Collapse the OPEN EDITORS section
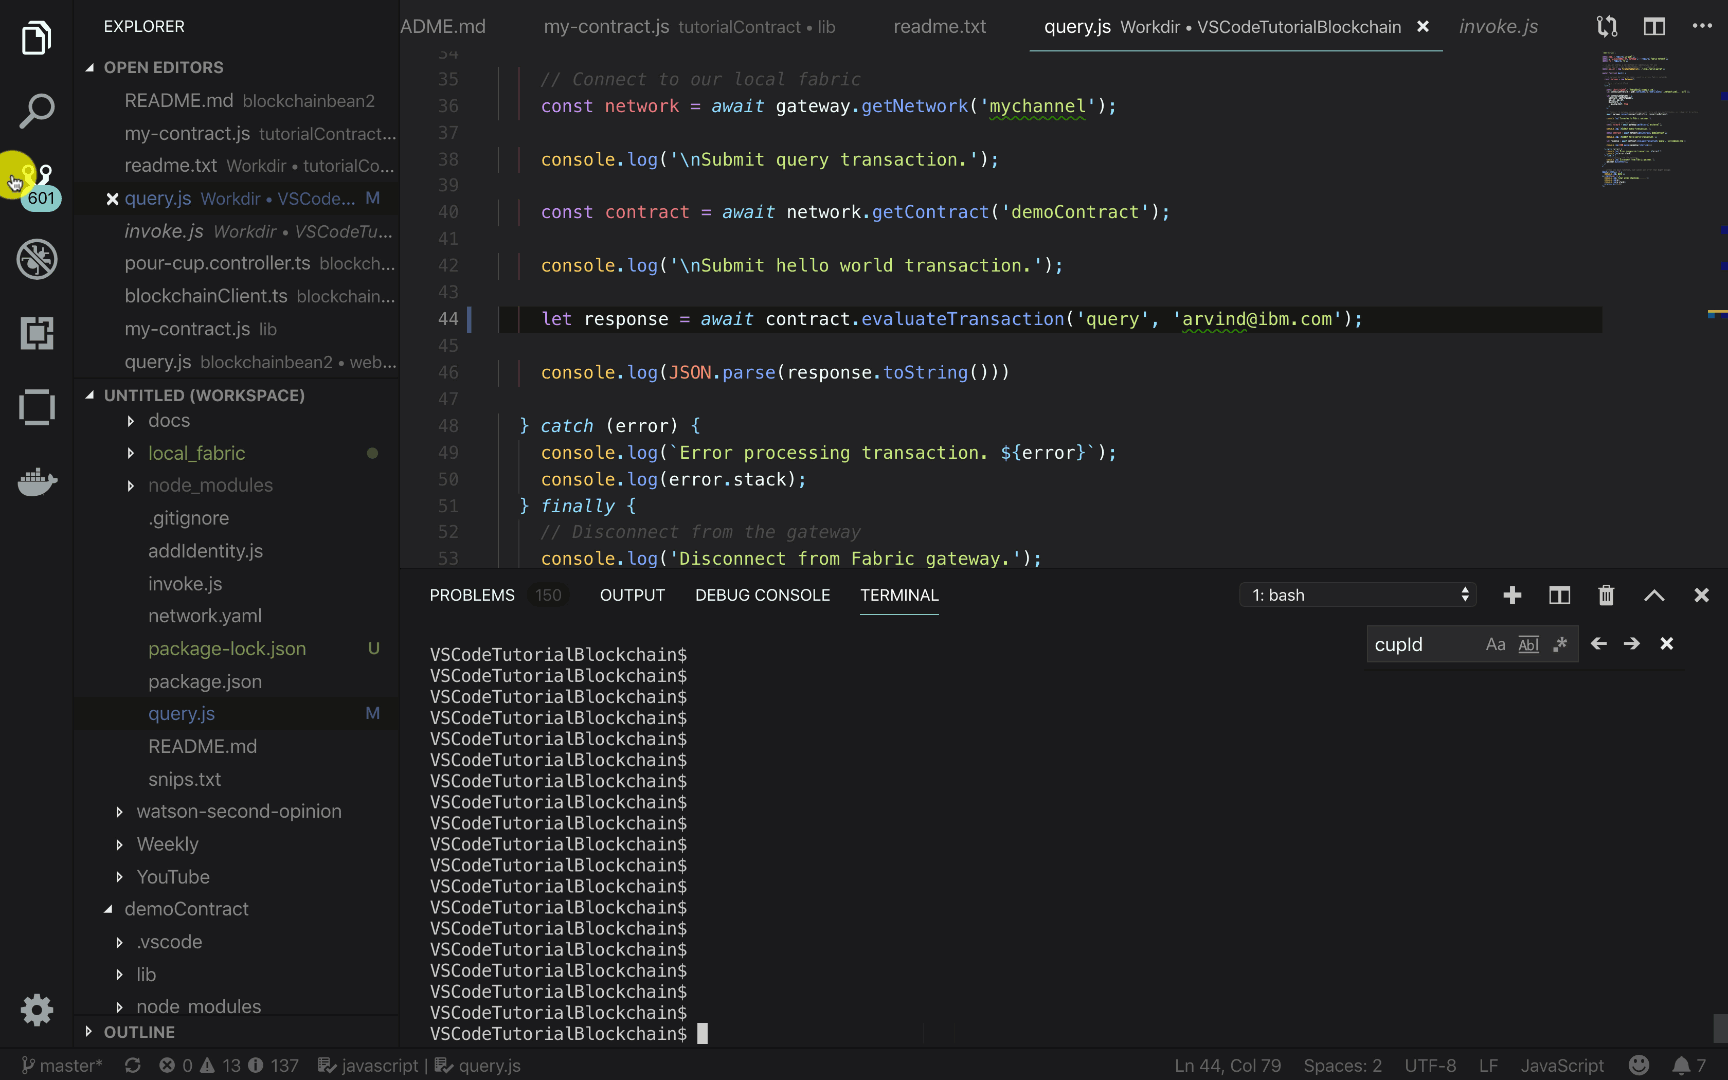Image resolution: width=1728 pixels, height=1080 pixels. tap(163, 67)
